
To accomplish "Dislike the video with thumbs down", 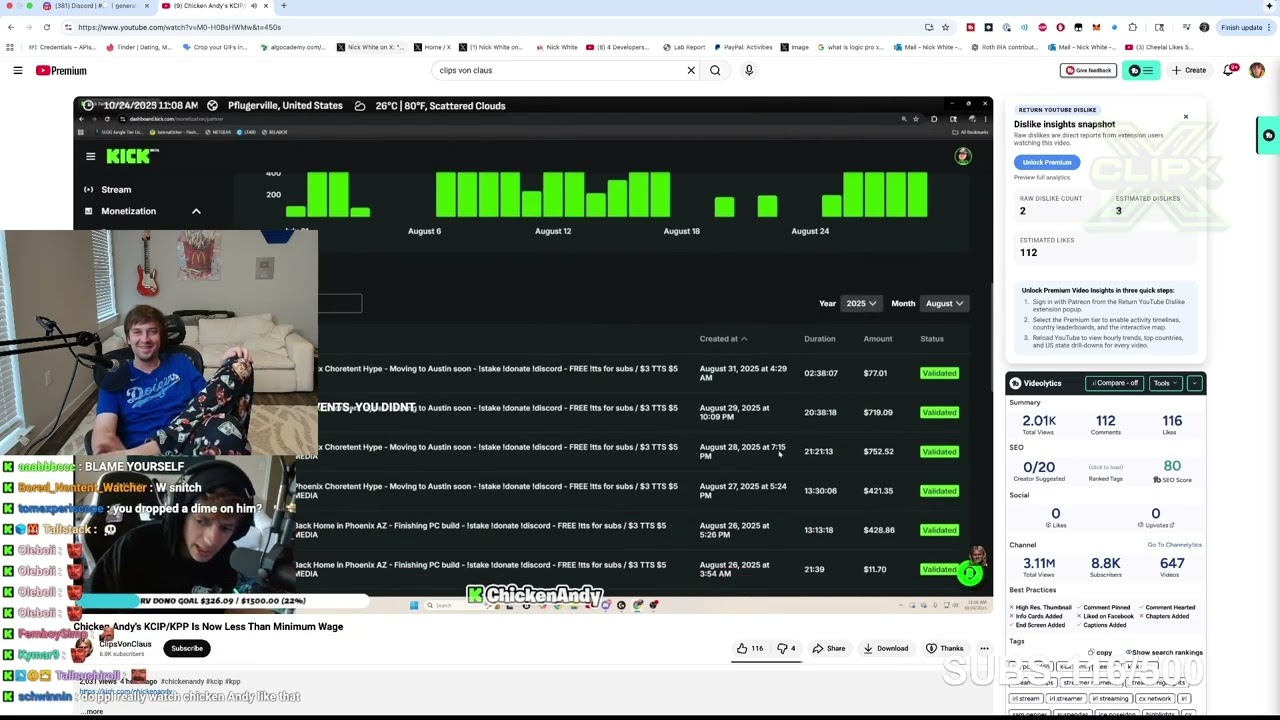I will tap(786, 648).
